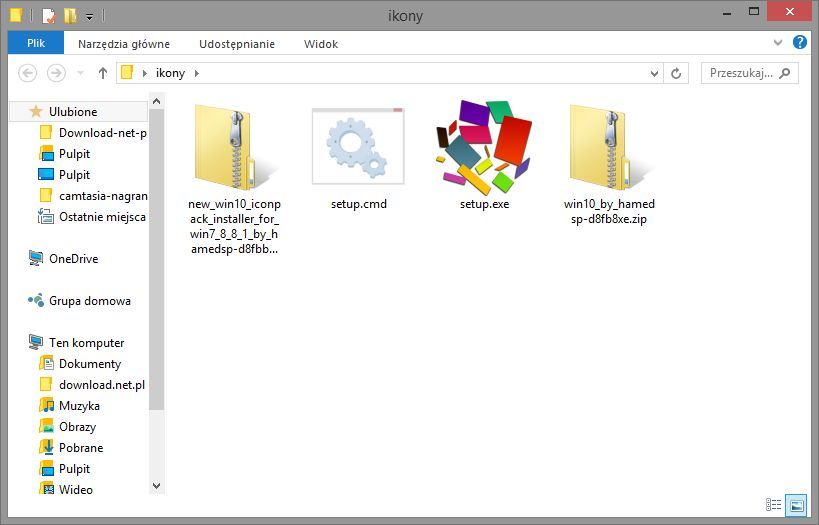Open recent locations dropdown arrow

[x=80, y=73]
